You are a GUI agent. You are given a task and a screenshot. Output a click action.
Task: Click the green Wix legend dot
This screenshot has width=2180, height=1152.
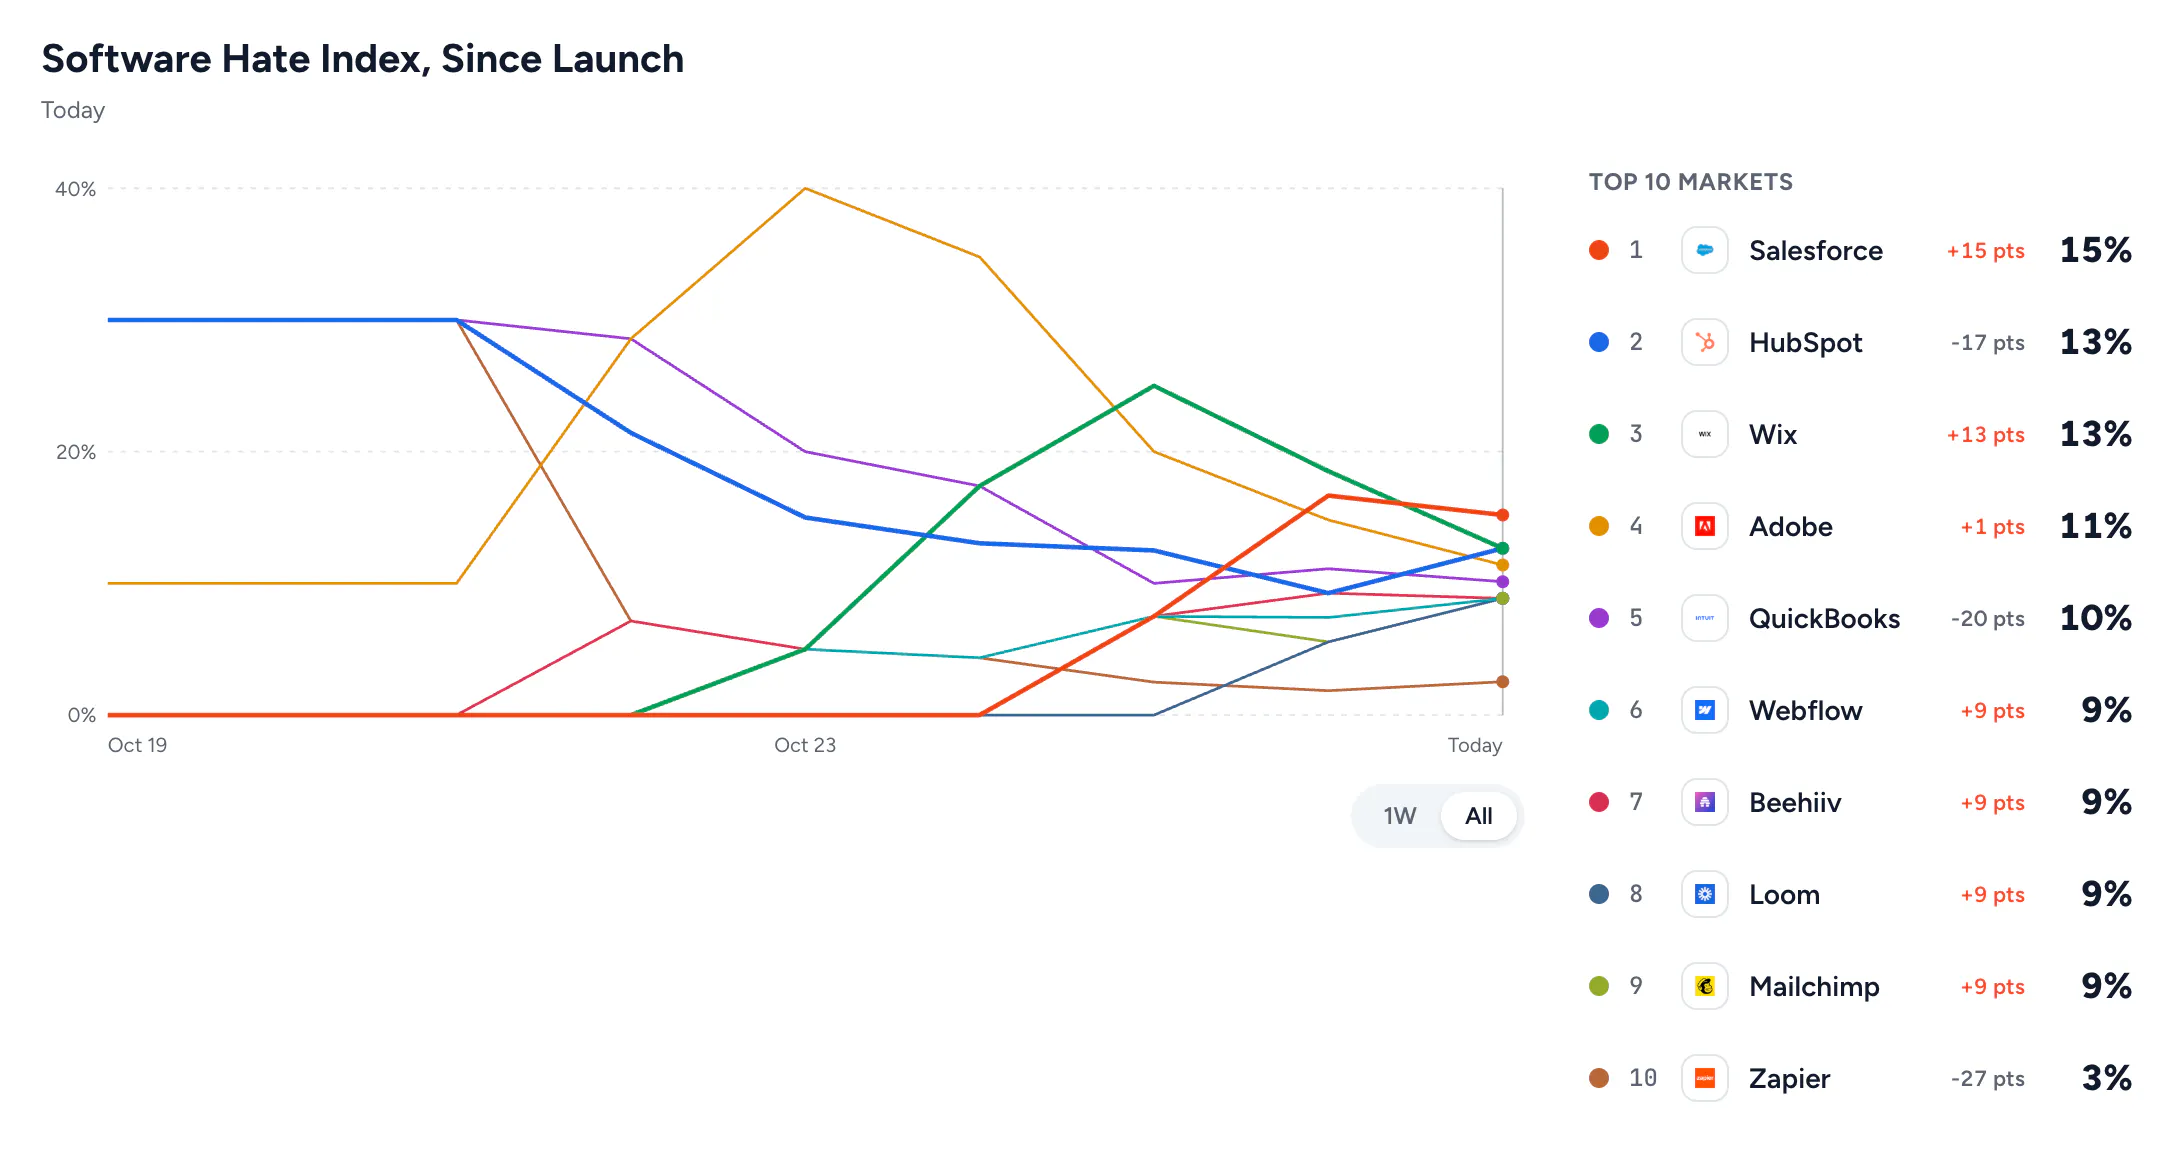point(1599,434)
